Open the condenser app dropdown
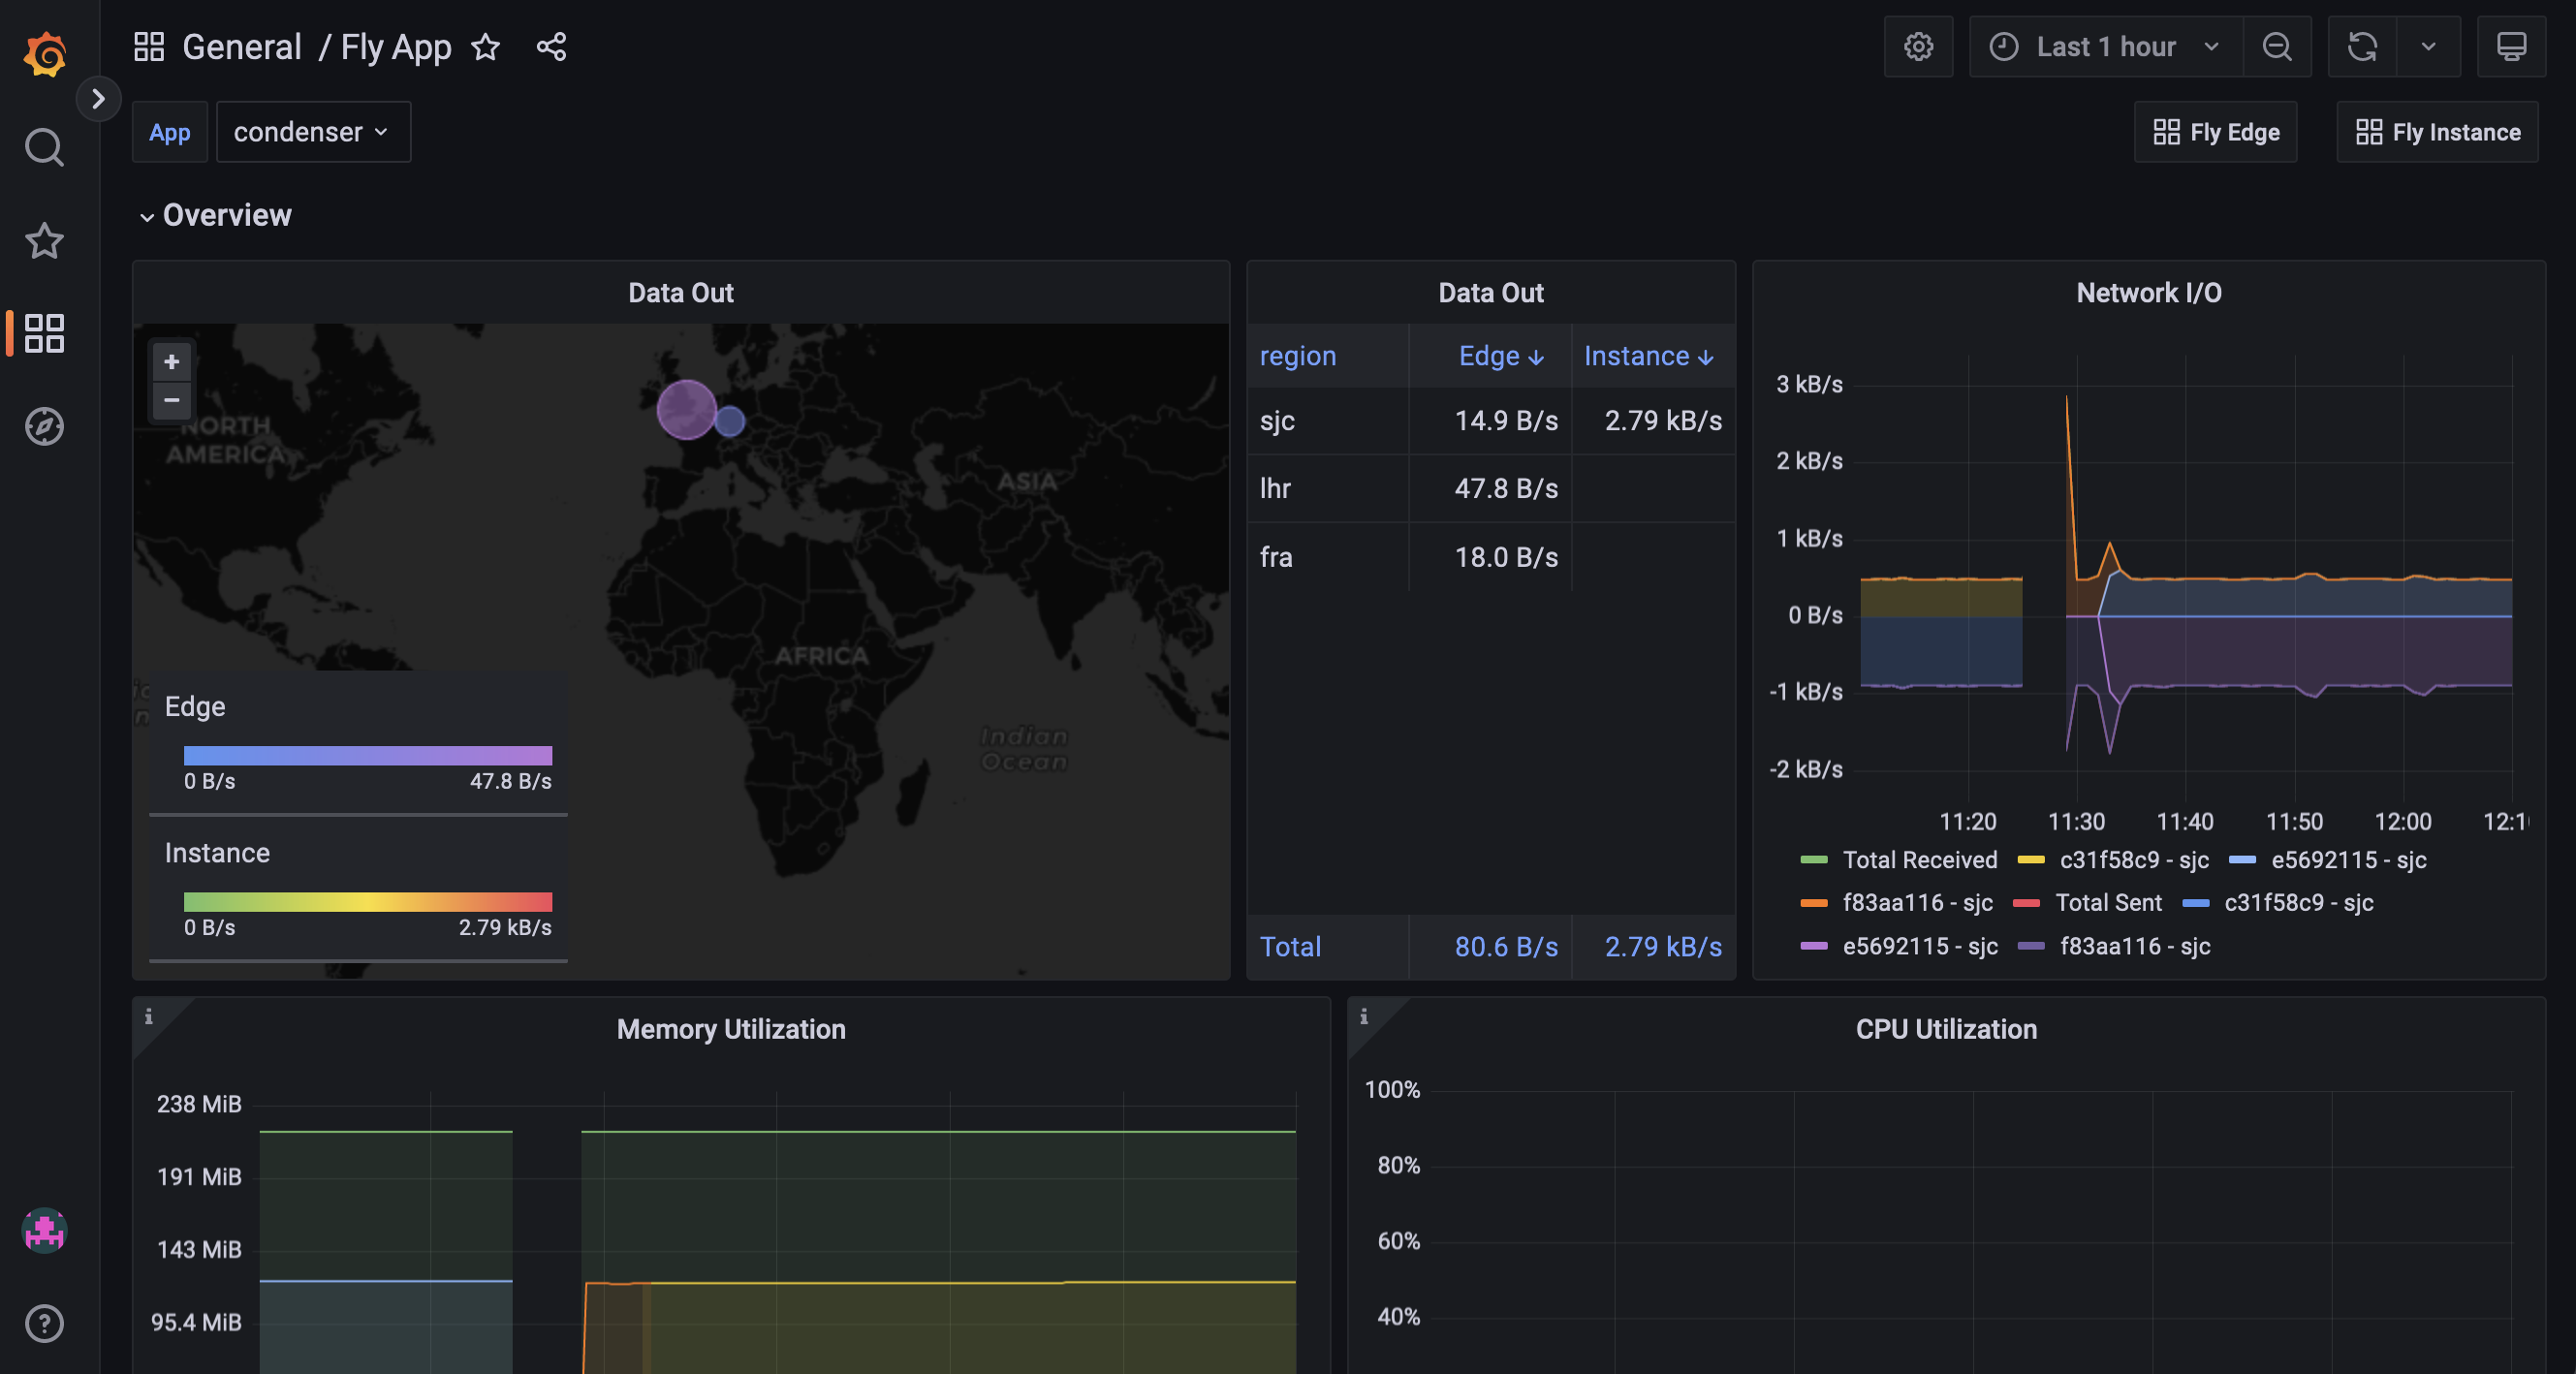The width and height of the screenshot is (2576, 1374). coord(312,131)
